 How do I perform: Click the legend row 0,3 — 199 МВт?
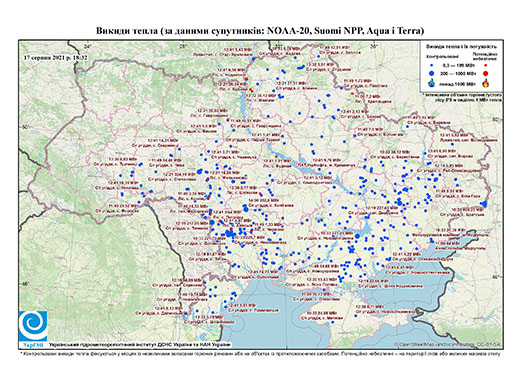459,65
